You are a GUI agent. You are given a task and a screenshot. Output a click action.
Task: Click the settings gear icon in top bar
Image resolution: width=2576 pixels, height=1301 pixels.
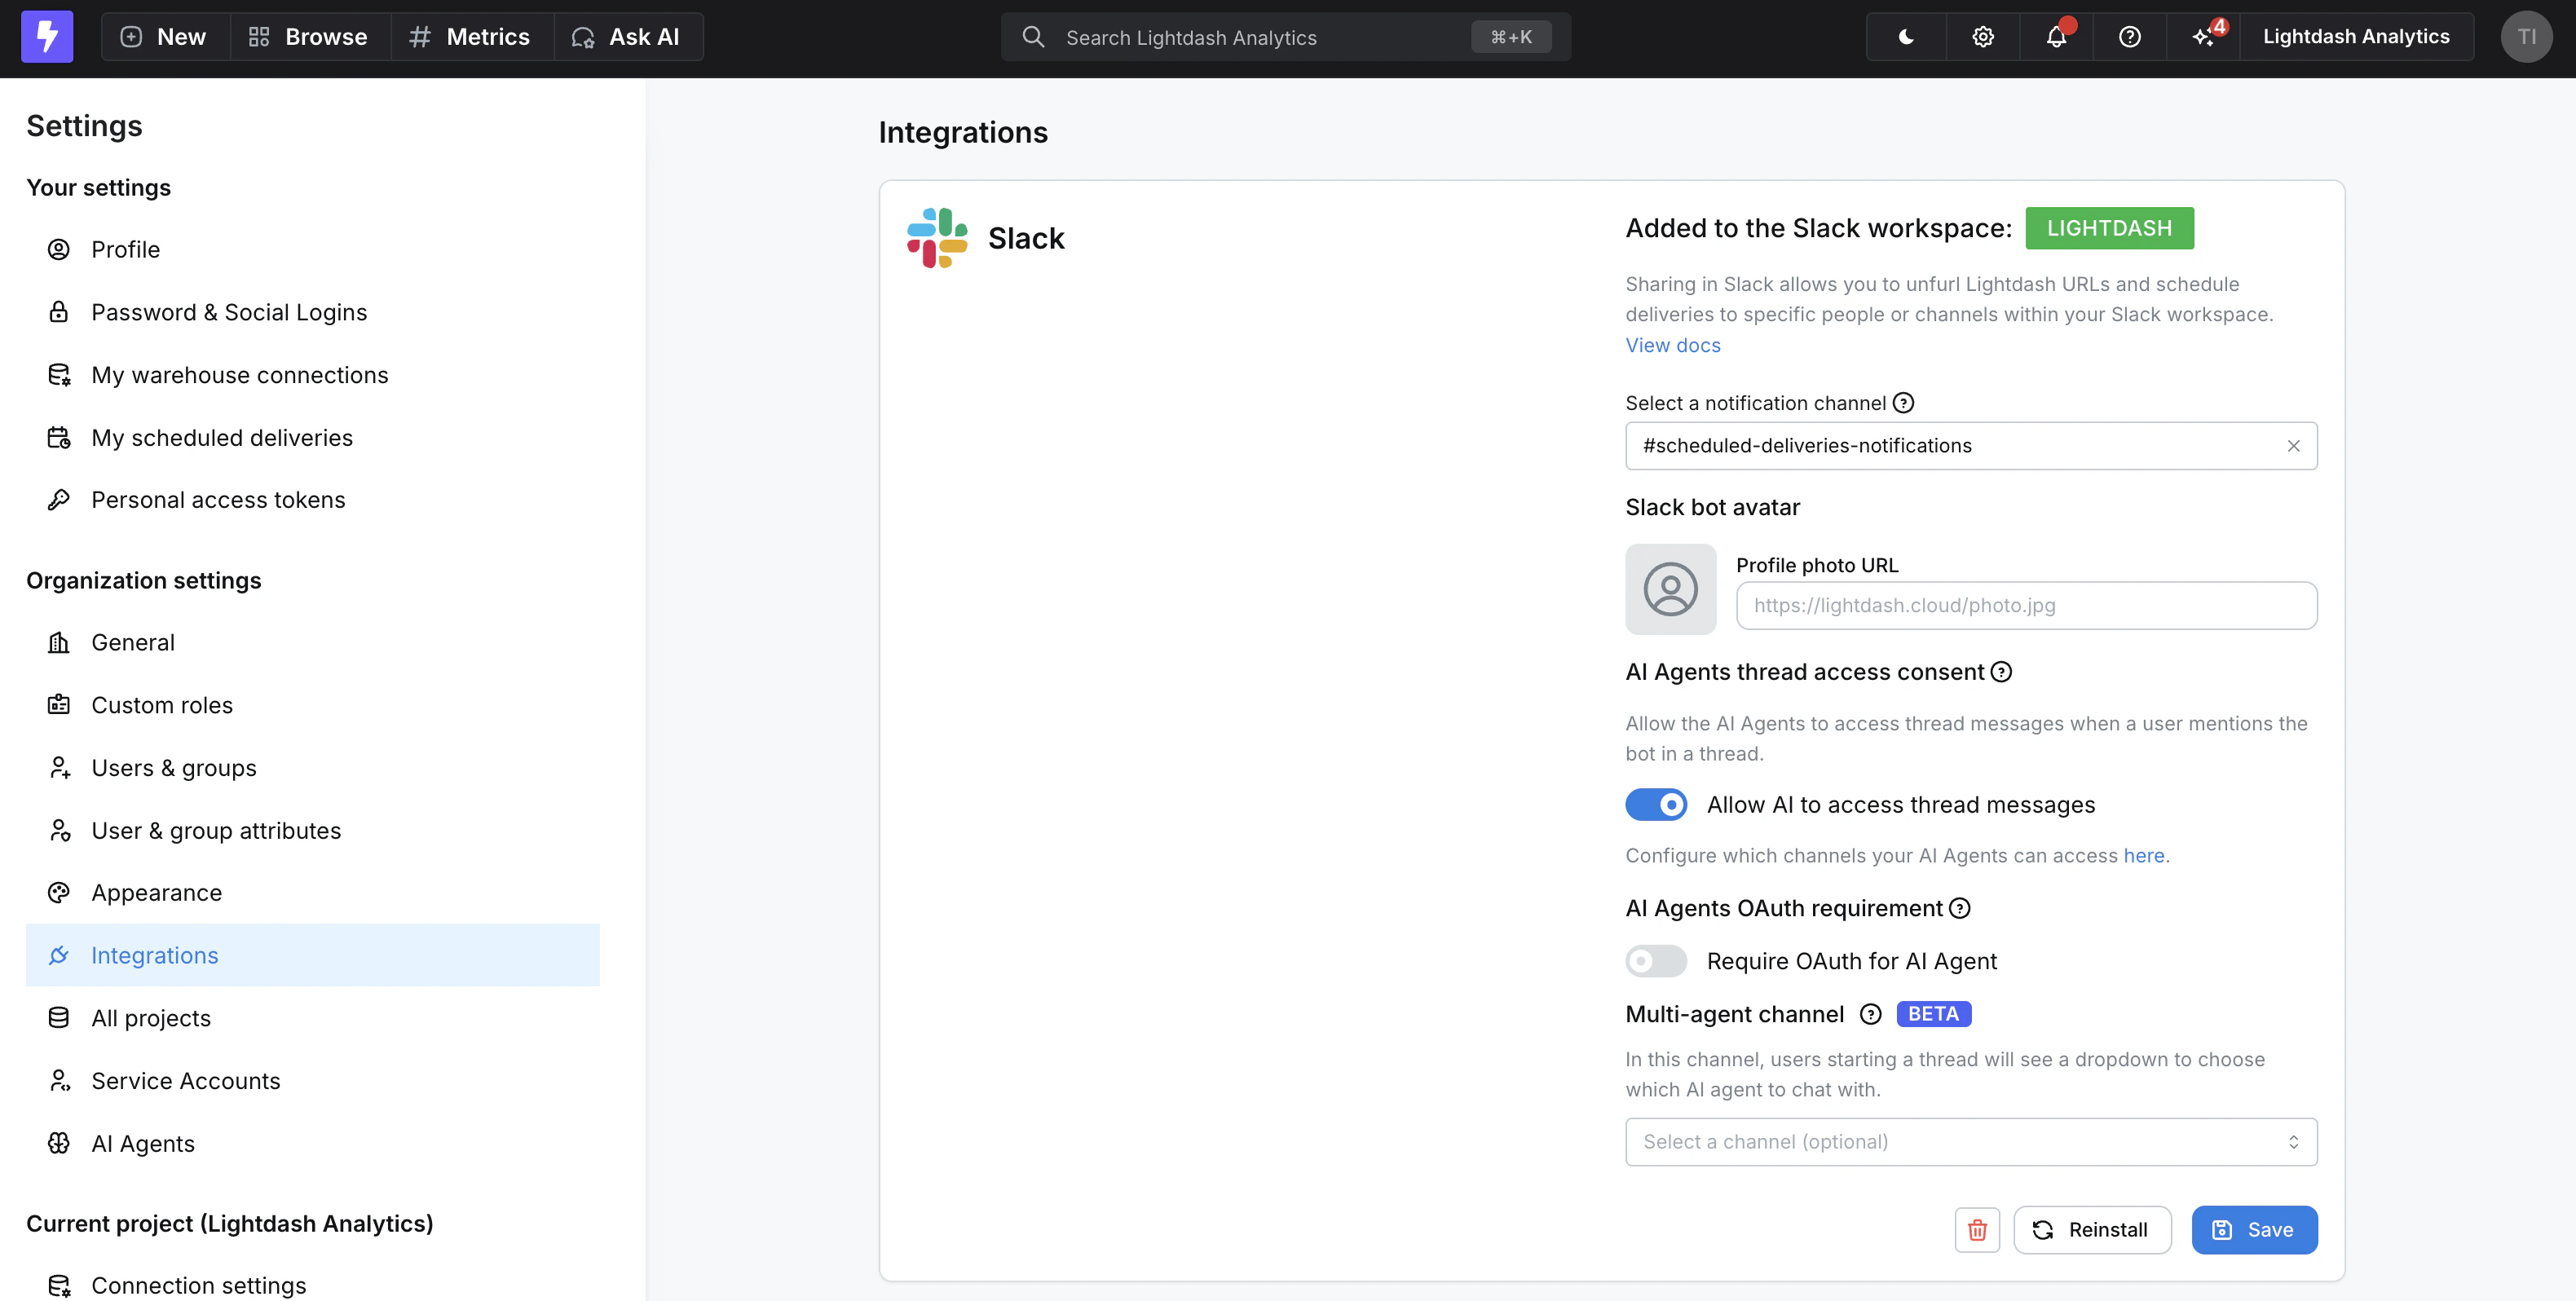[x=1983, y=37]
